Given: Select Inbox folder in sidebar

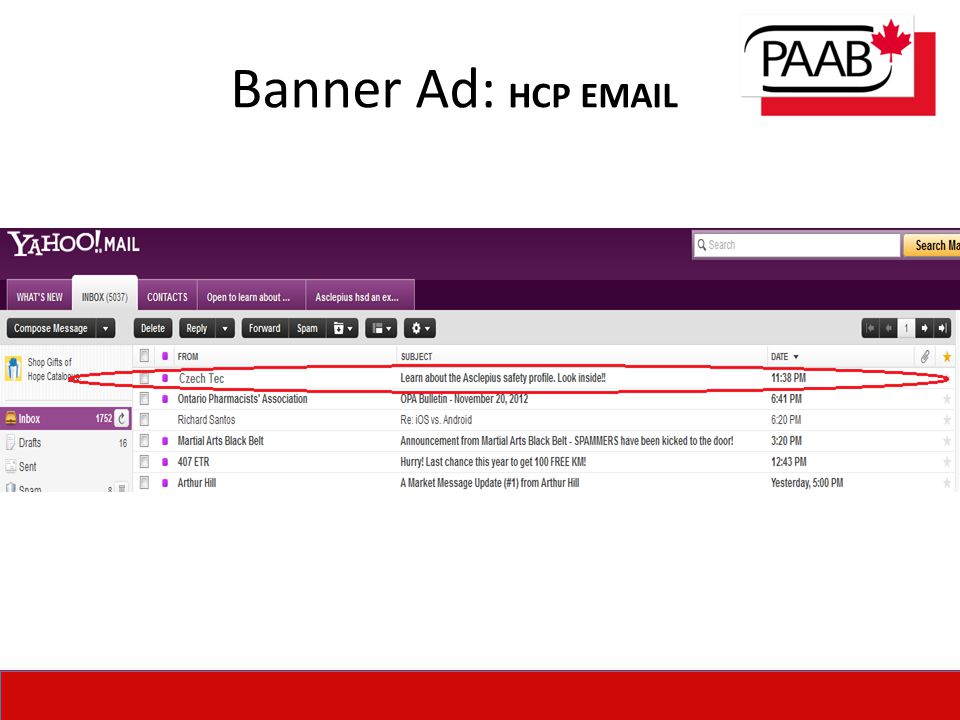Looking at the screenshot, I should (x=66, y=418).
